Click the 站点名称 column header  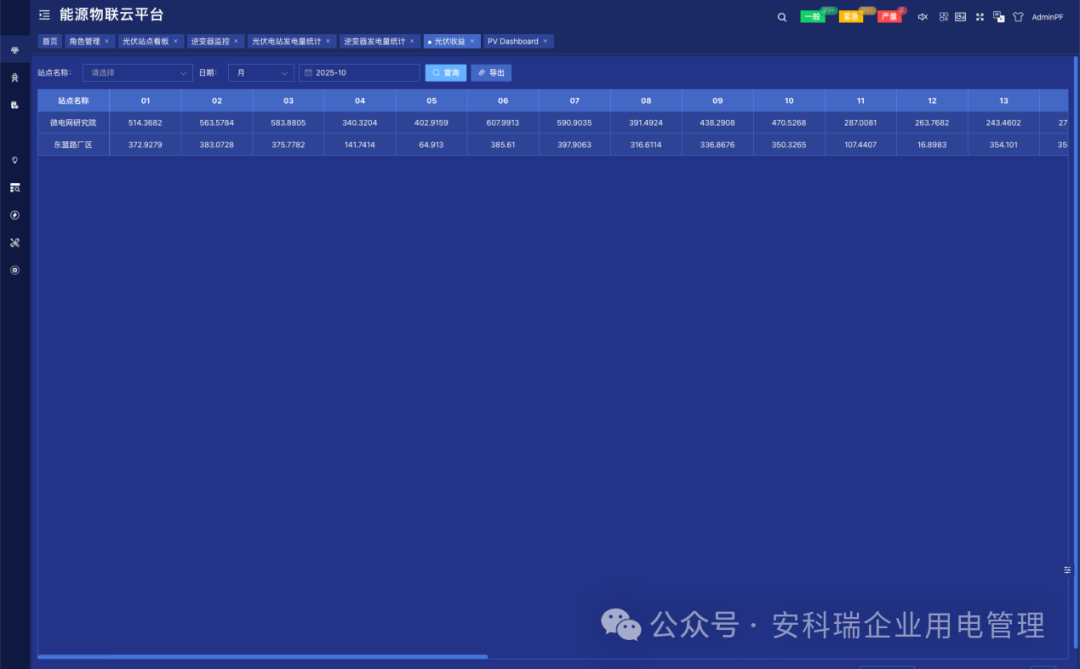pyautogui.click(x=73, y=101)
